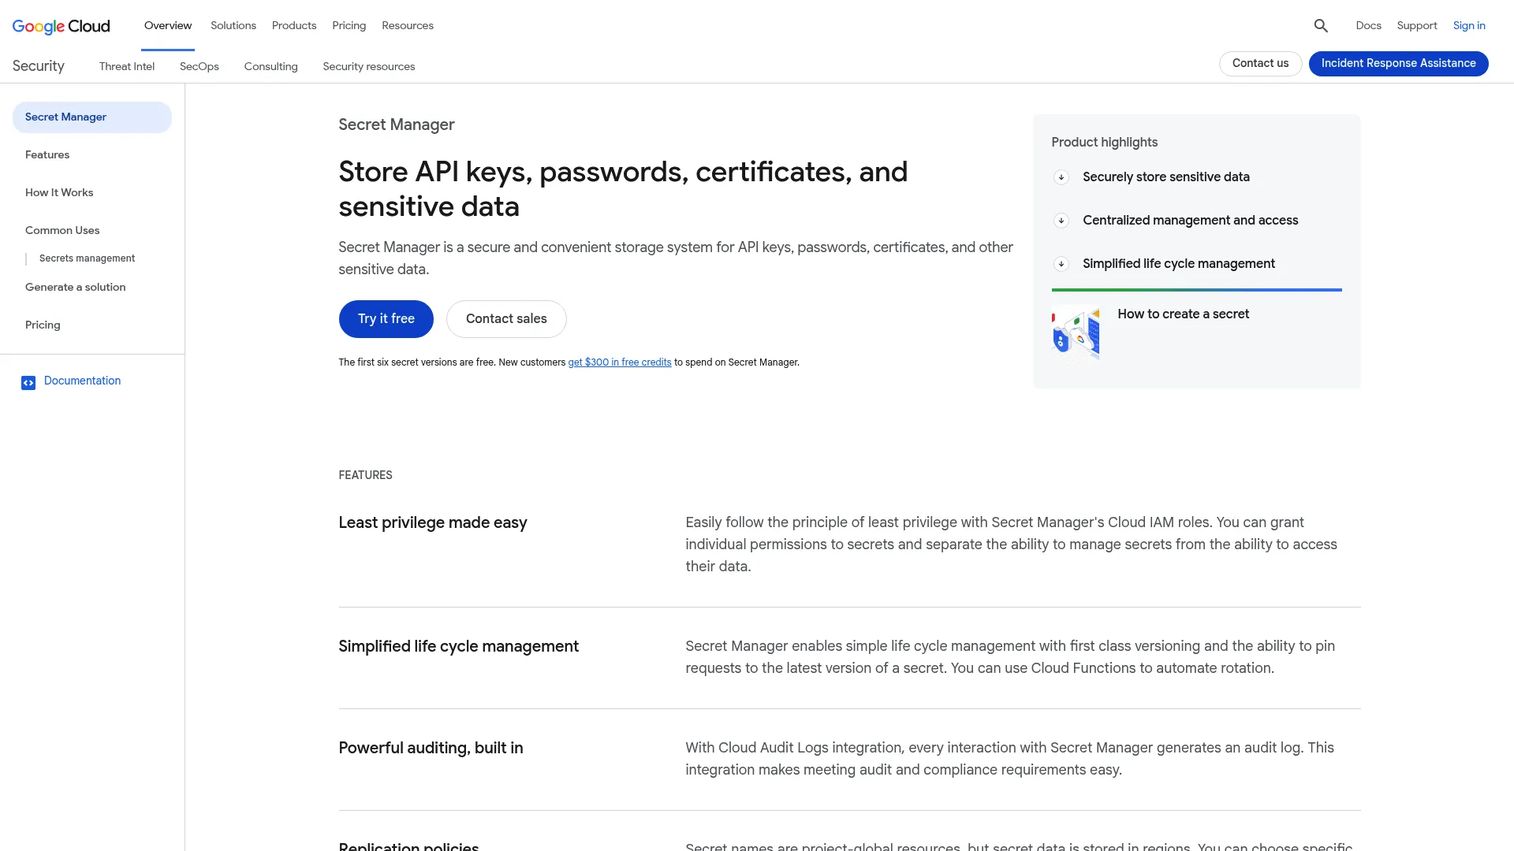Open the Overview tab
This screenshot has width=1514, height=851.
tap(168, 26)
